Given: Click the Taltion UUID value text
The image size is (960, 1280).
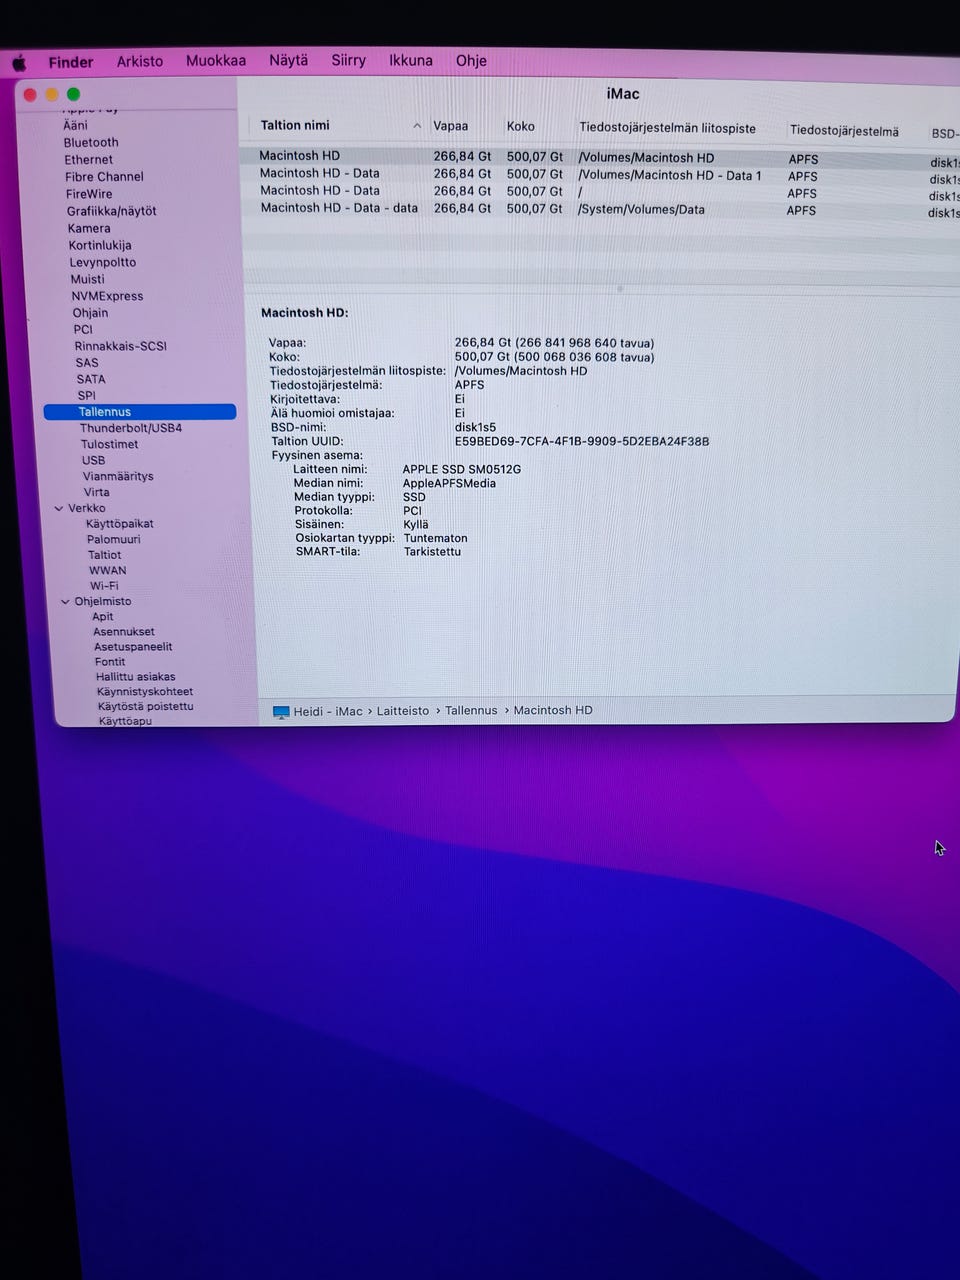Looking at the screenshot, I should pos(582,441).
